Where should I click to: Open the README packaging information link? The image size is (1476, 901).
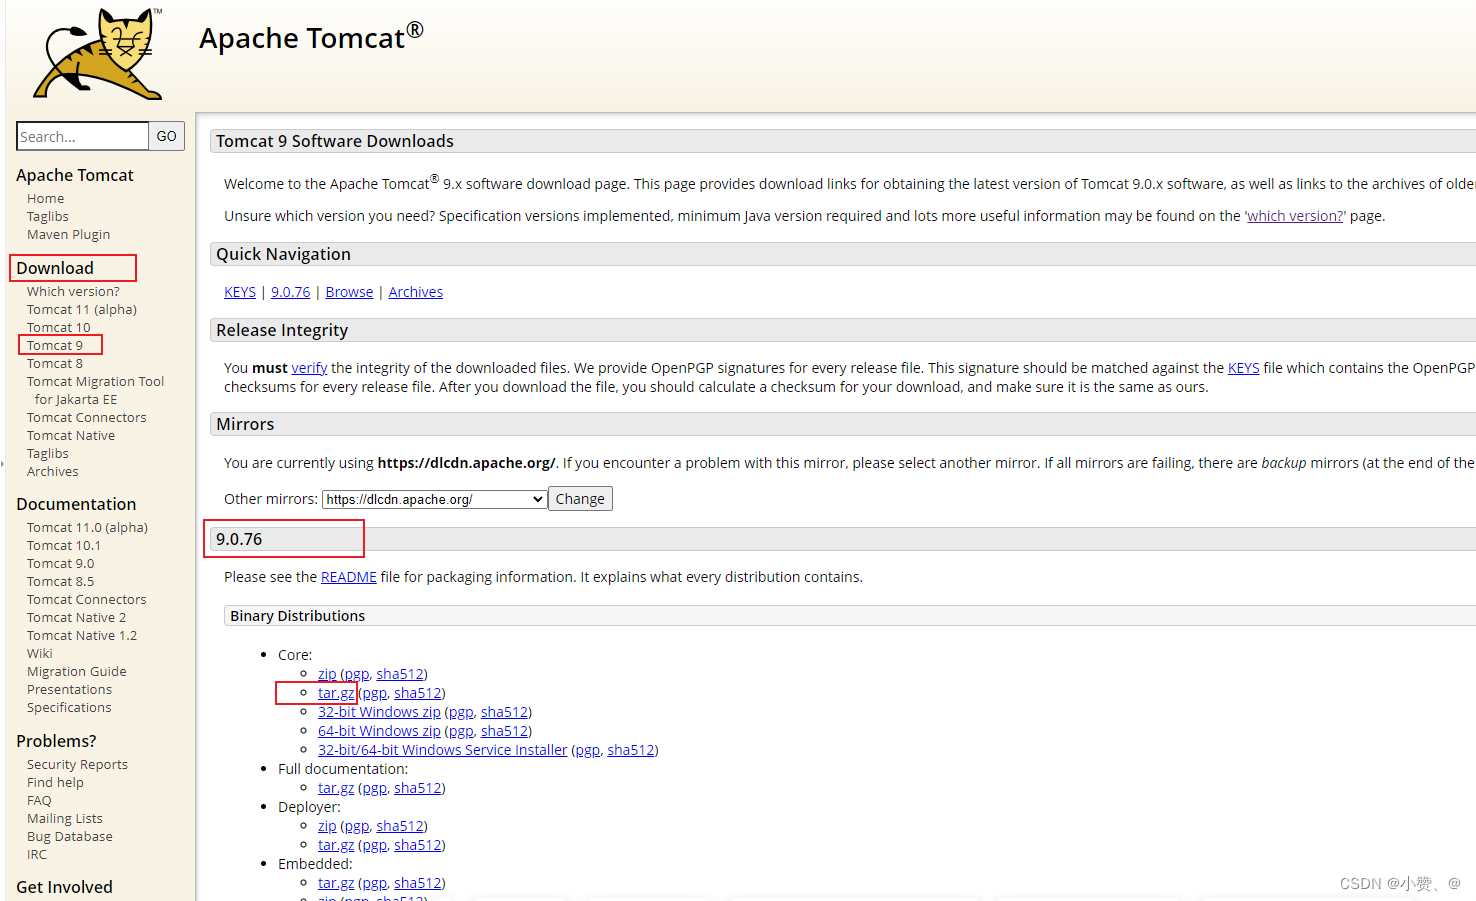[348, 576]
